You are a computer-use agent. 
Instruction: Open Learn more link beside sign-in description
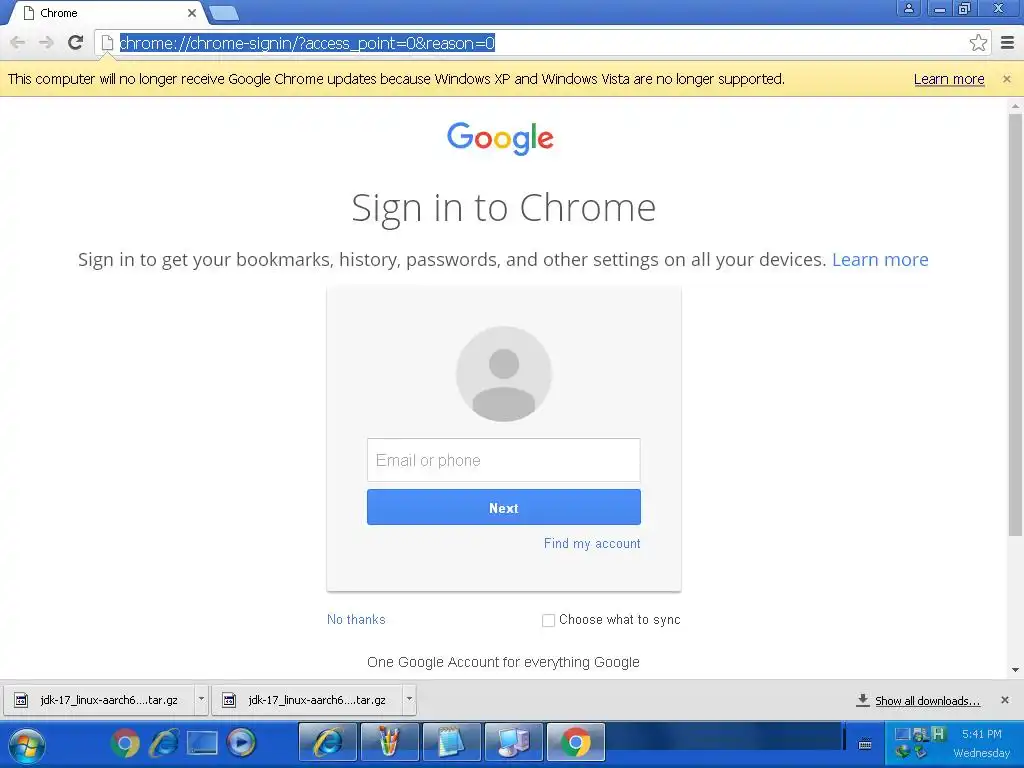(x=880, y=259)
